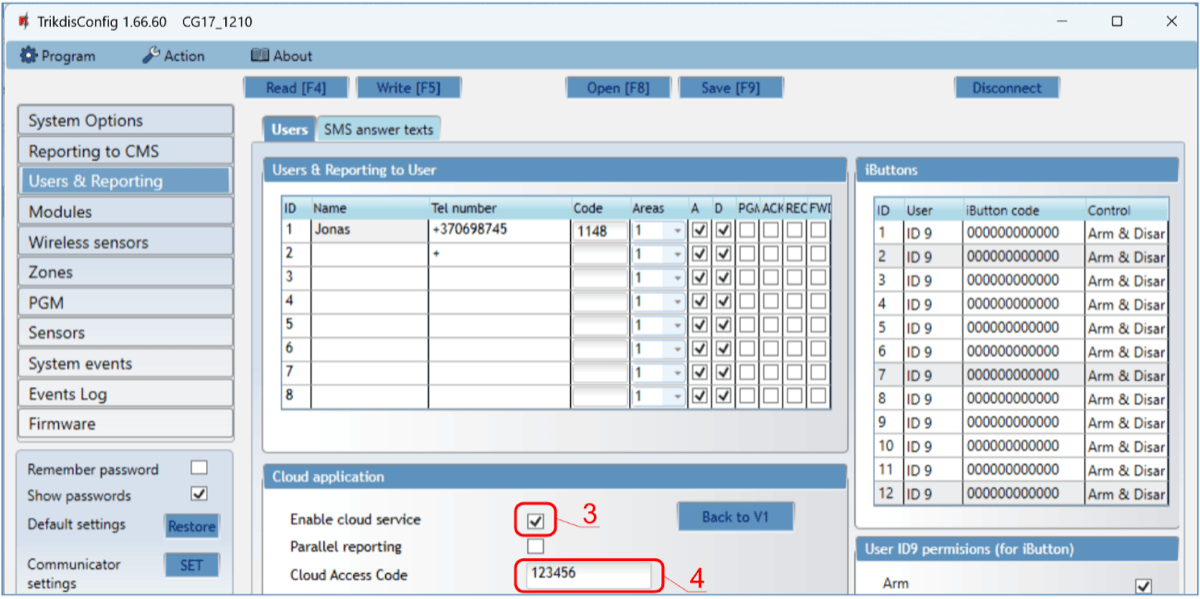The width and height of the screenshot is (1200, 599).
Task: Click the Disconnect button
Action: coord(1006,88)
